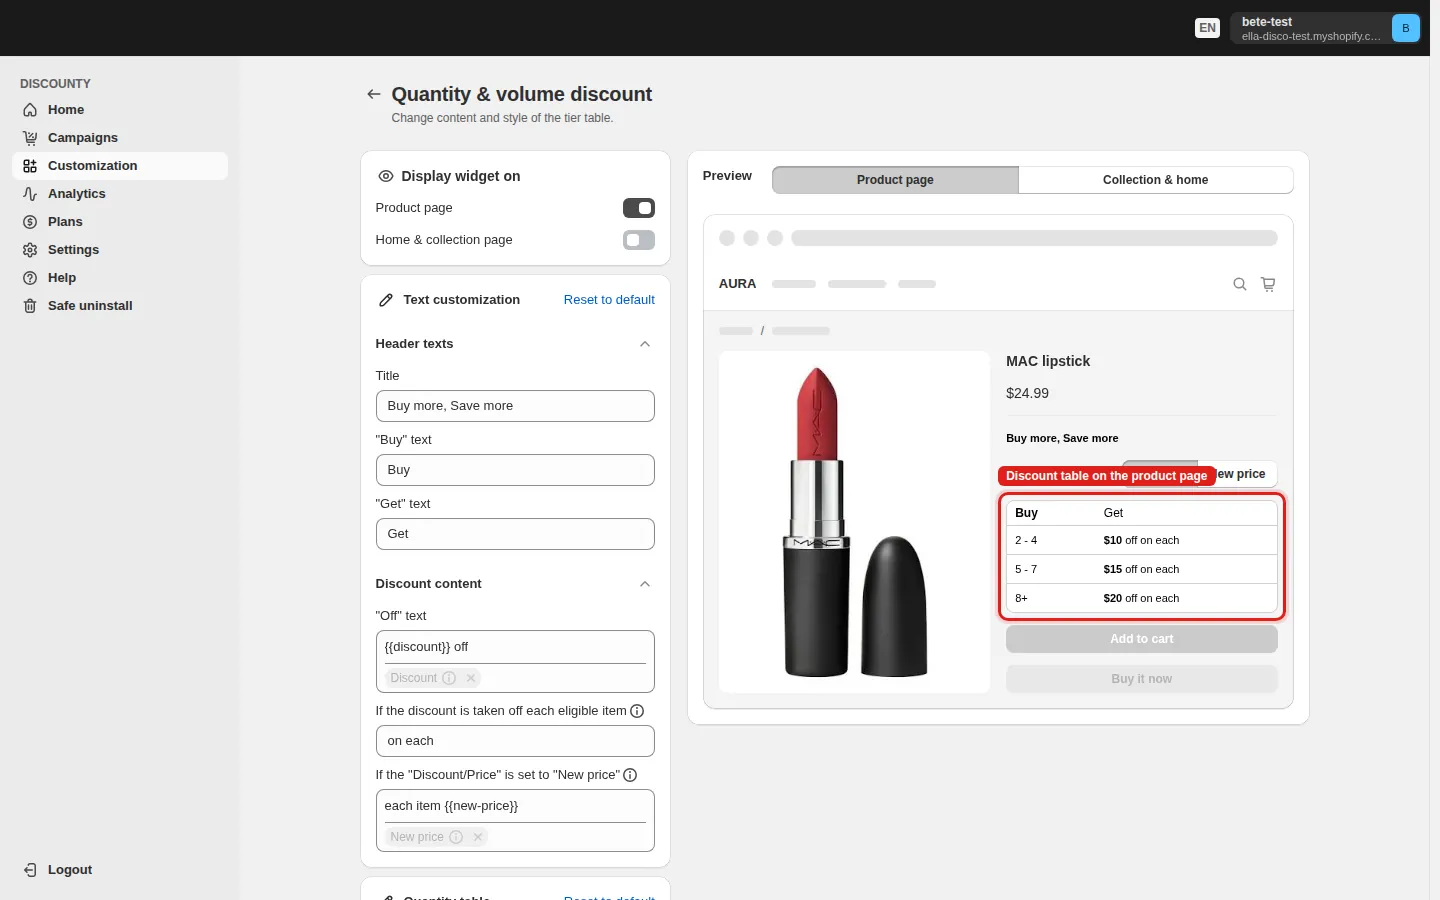The image size is (1440, 900).
Task: Click the Help question-mark icon in the sidebar
Action: click(x=30, y=278)
